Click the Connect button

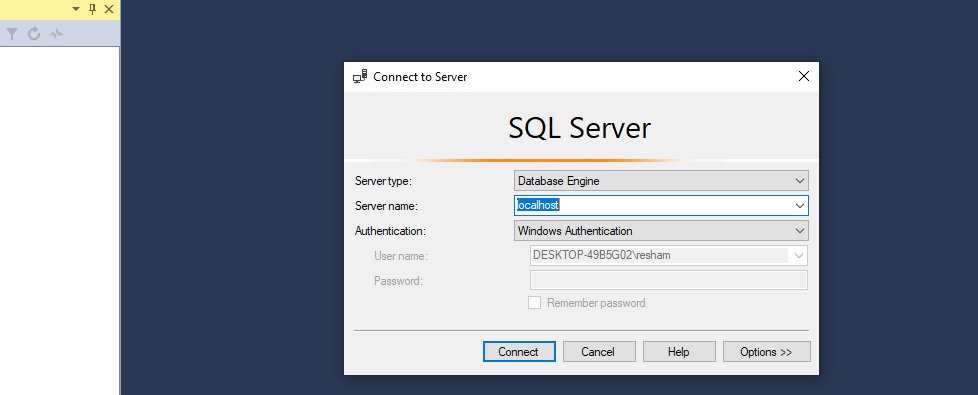click(x=519, y=351)
